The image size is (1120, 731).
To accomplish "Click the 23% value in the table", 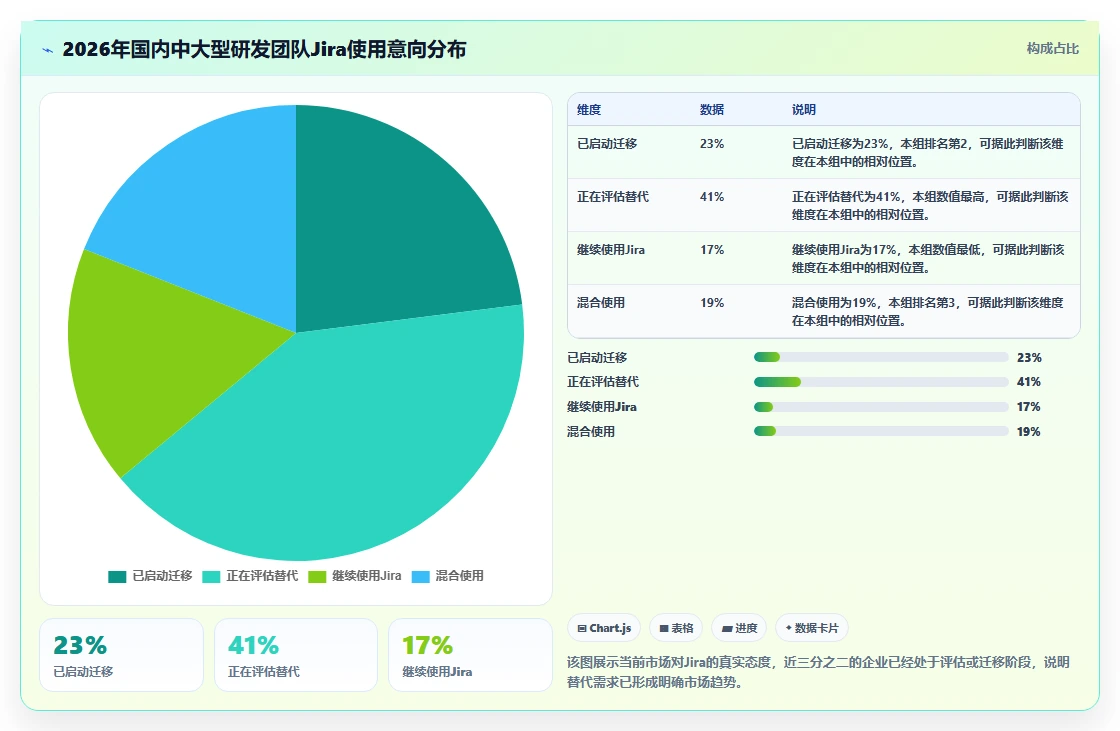I will [712, 144].
